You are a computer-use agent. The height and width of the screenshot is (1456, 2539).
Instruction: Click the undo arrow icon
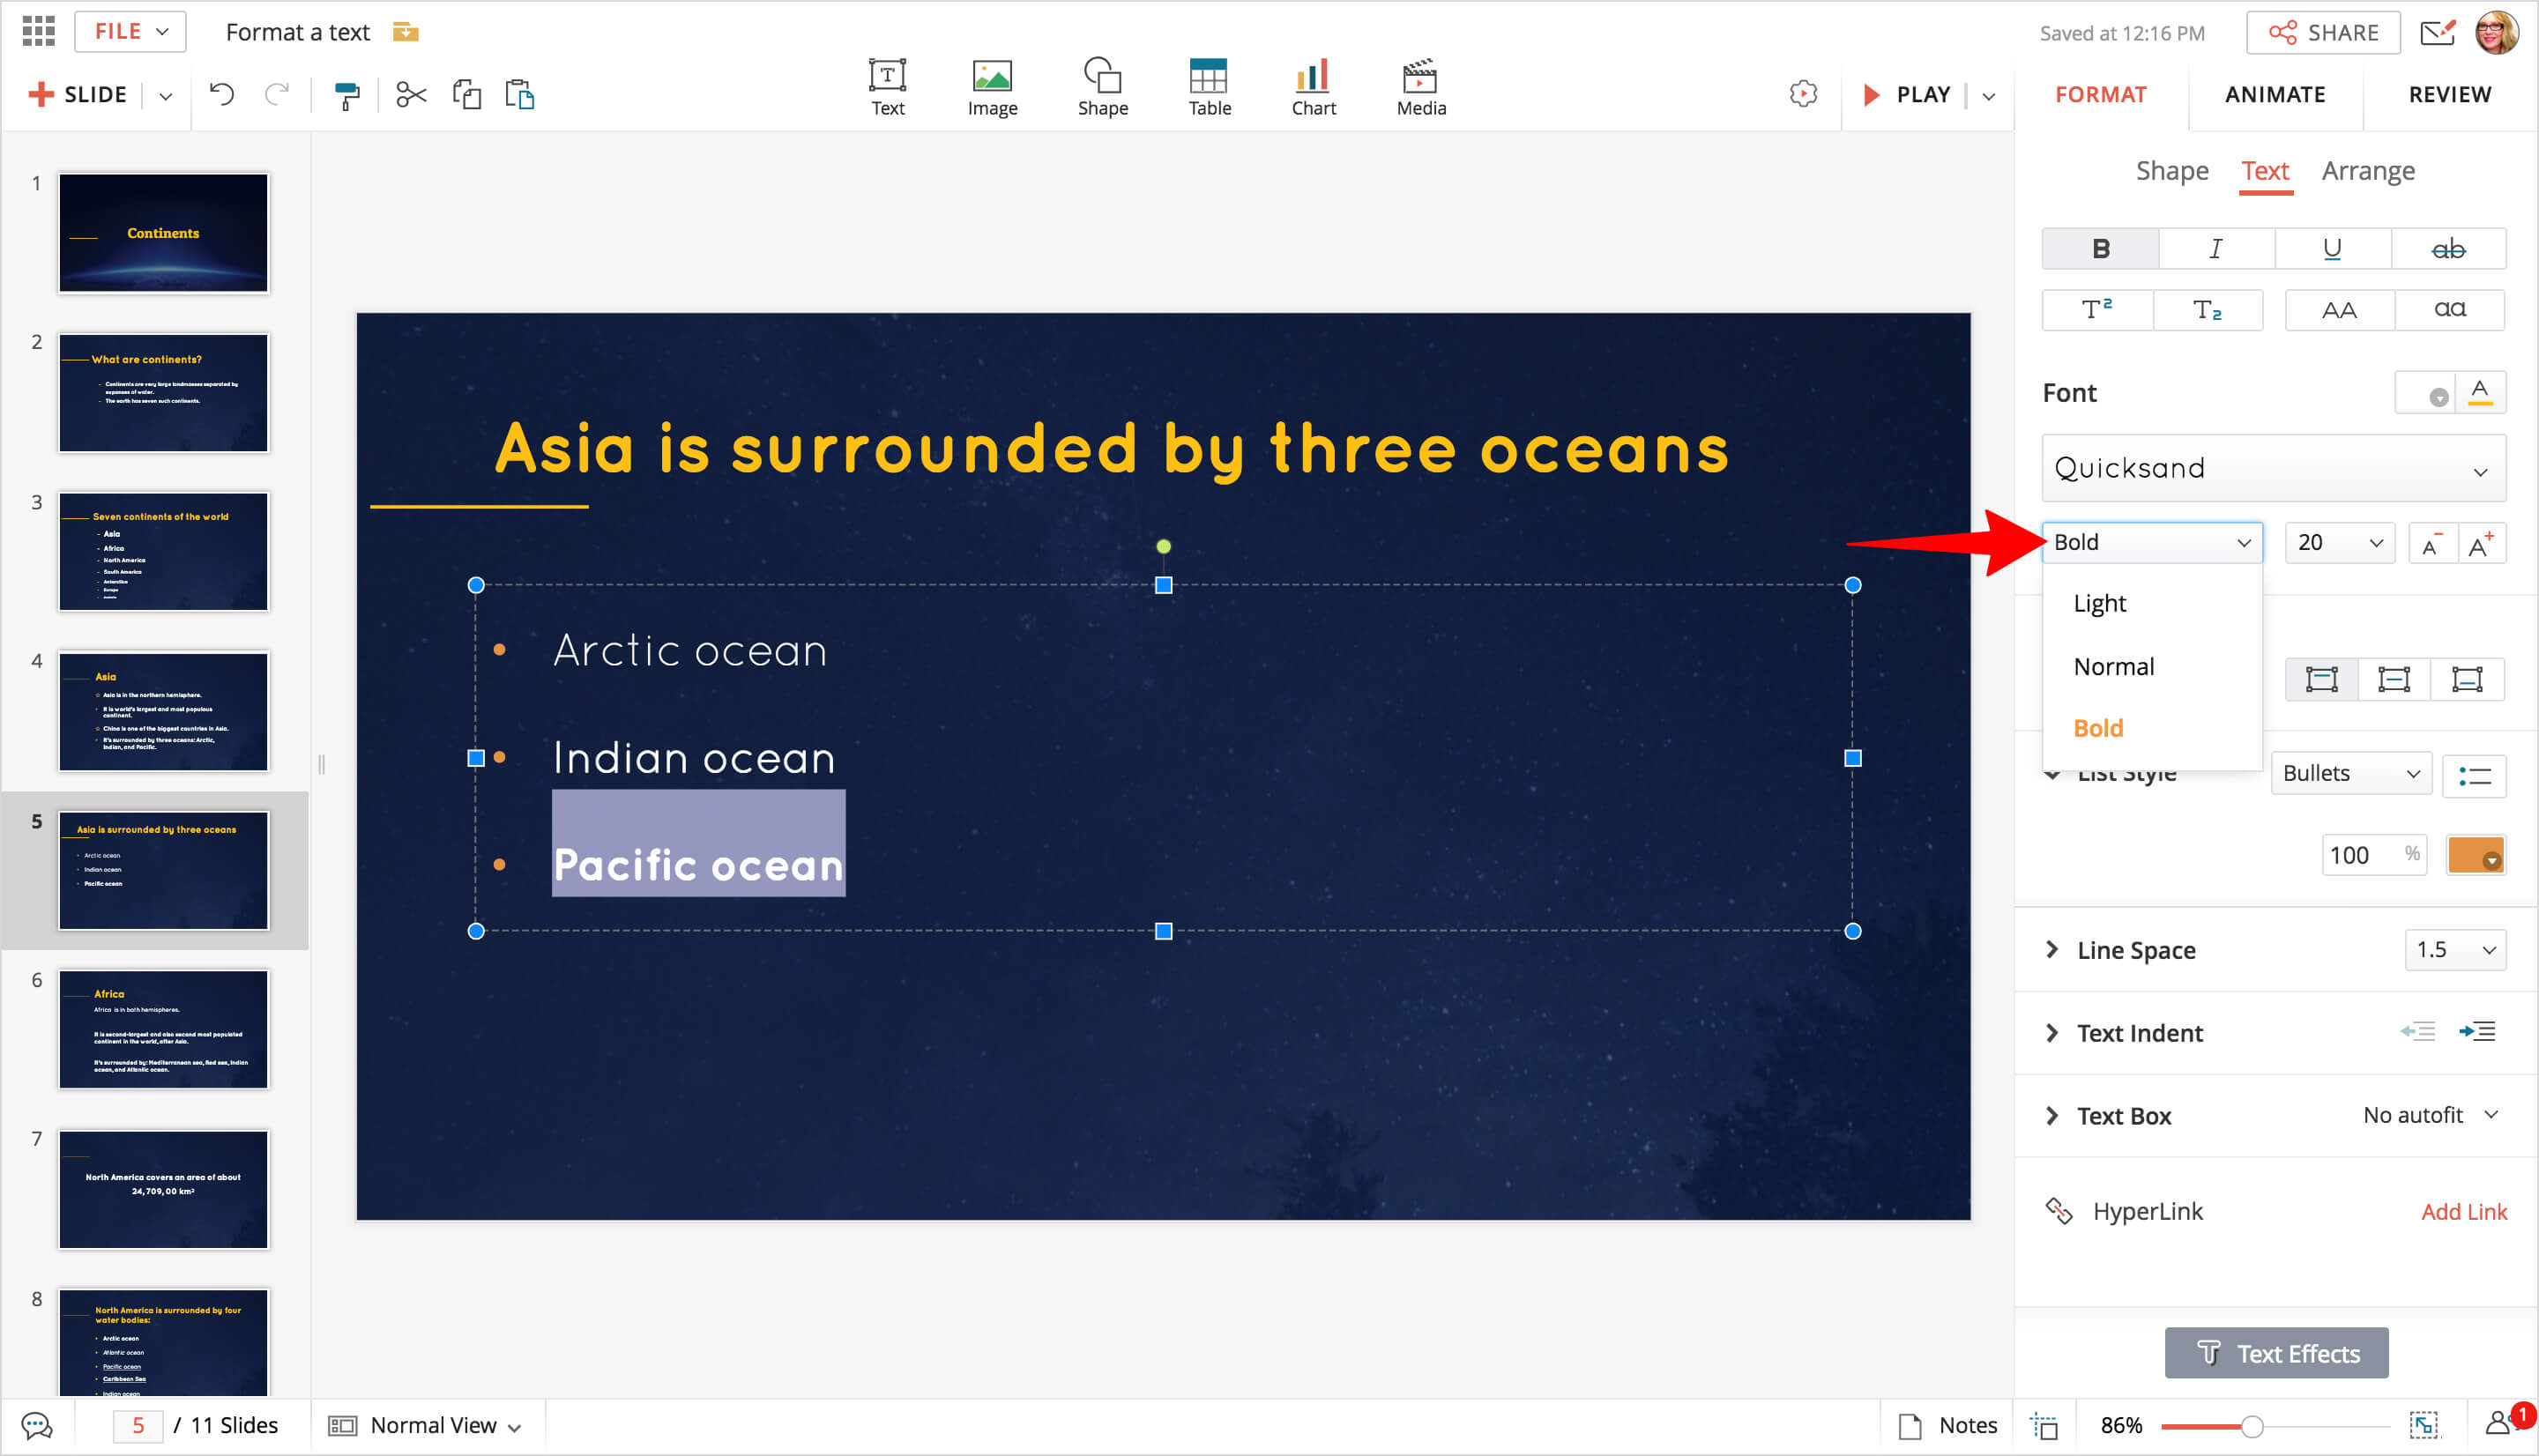(222, 95)
